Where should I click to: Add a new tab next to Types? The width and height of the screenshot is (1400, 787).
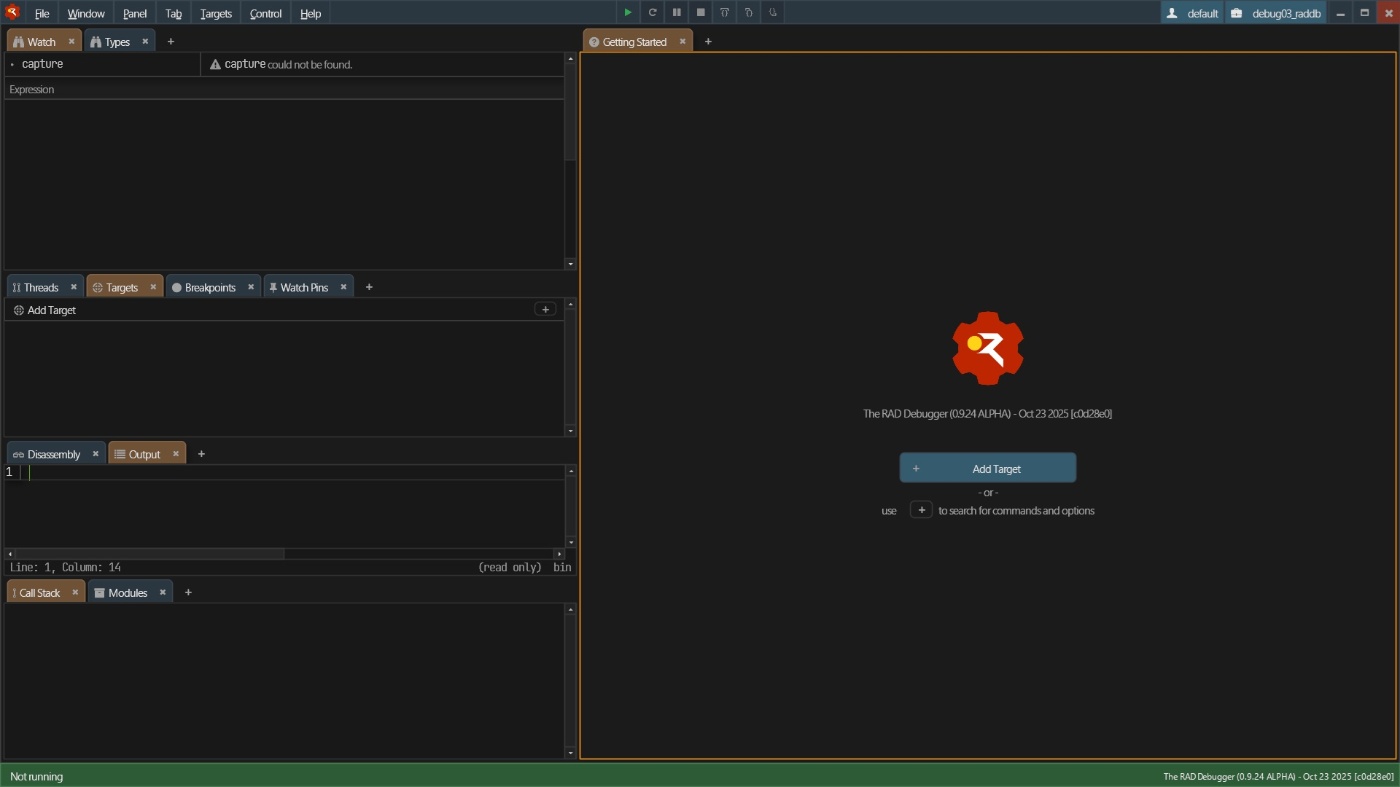(170, 41)
